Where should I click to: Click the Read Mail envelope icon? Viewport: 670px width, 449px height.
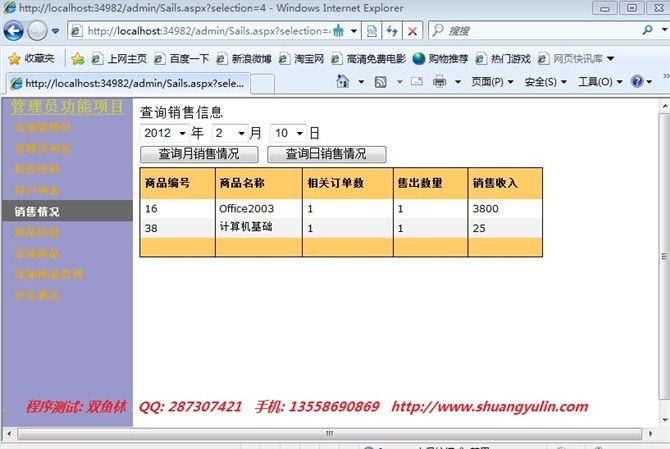tap(417, 81)
